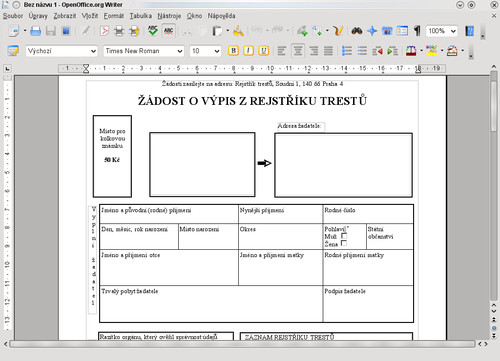Open the Gallery icon

(387, 31)
